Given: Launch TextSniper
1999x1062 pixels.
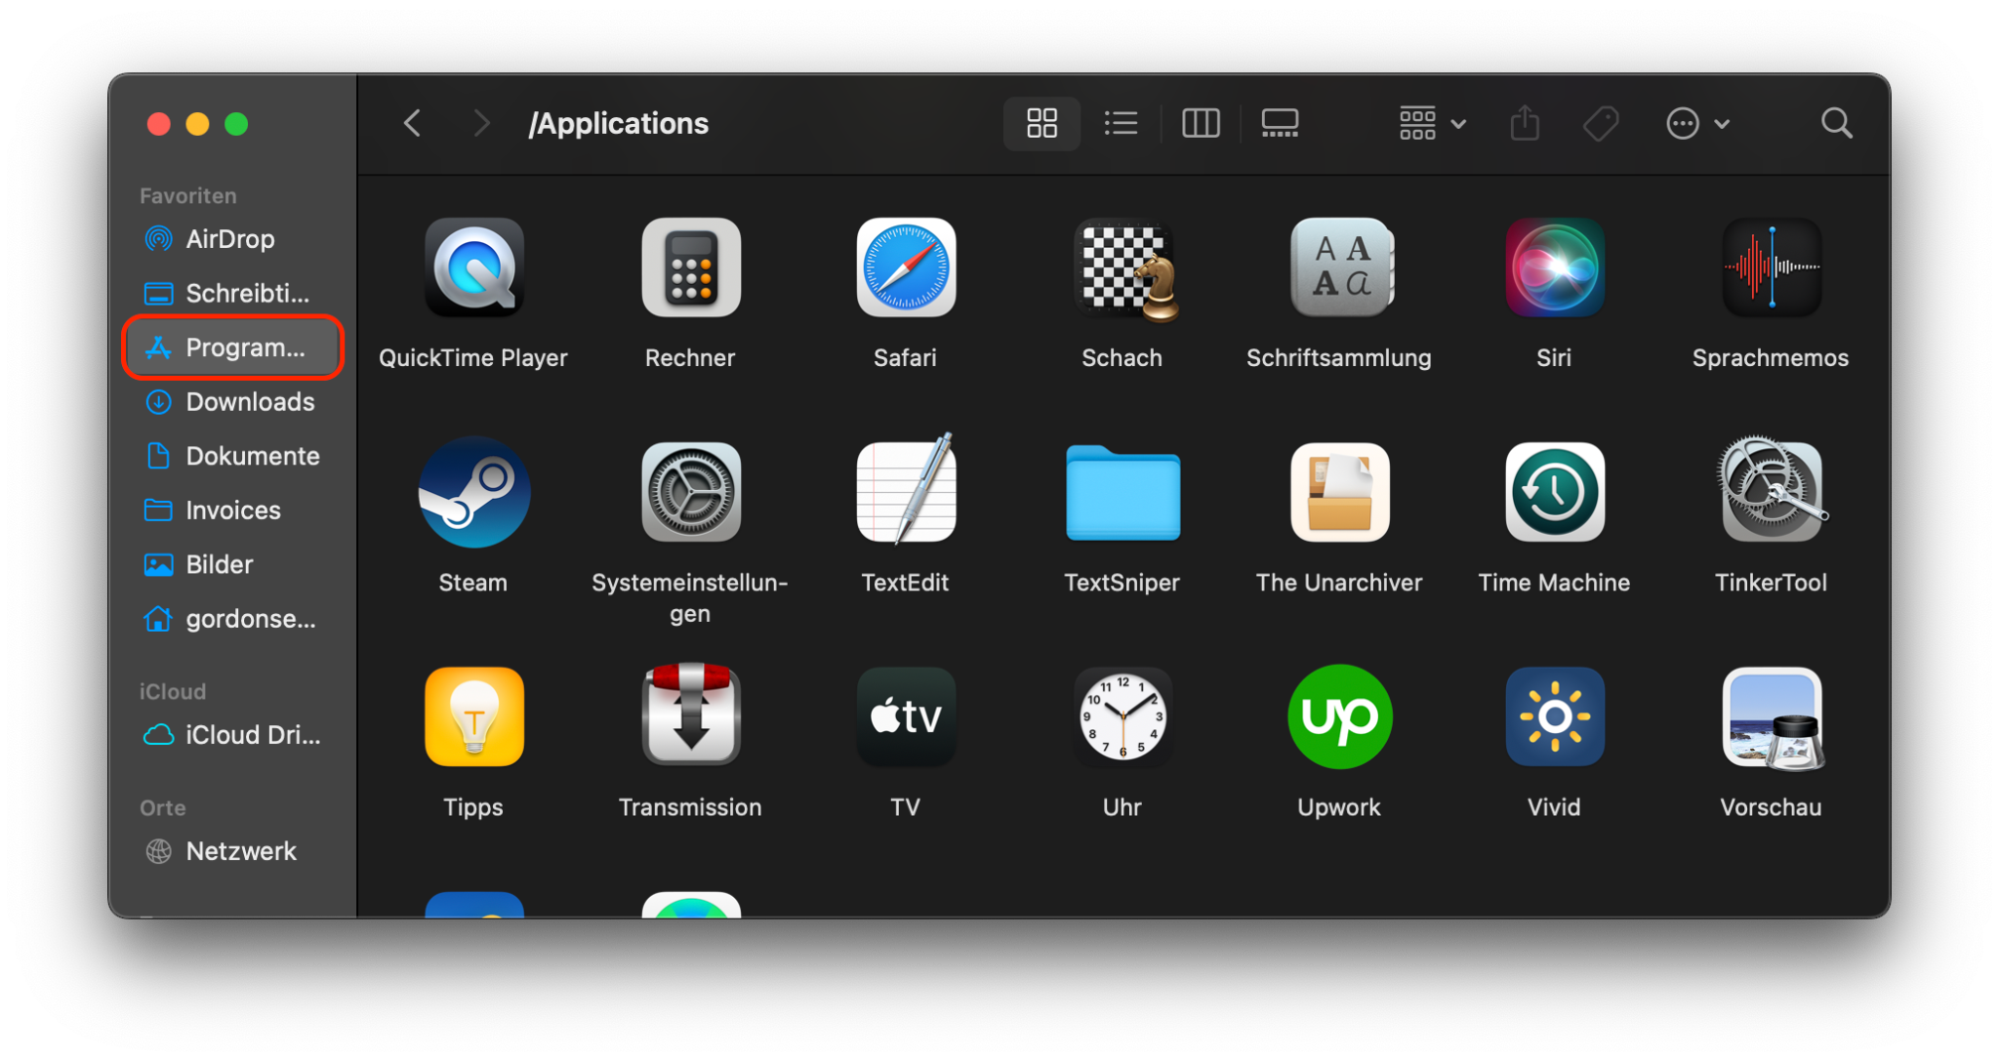Looking at the screenshot, I should click(x=1122, y=493).
